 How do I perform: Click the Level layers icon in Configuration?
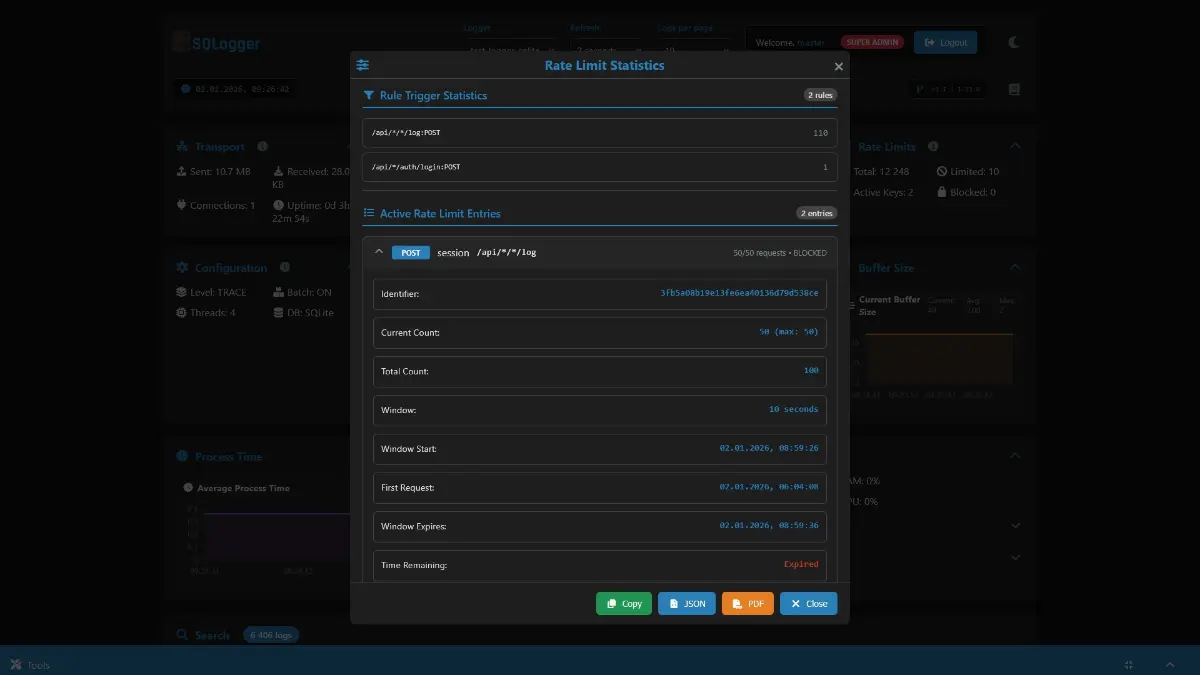coord(181,292)
